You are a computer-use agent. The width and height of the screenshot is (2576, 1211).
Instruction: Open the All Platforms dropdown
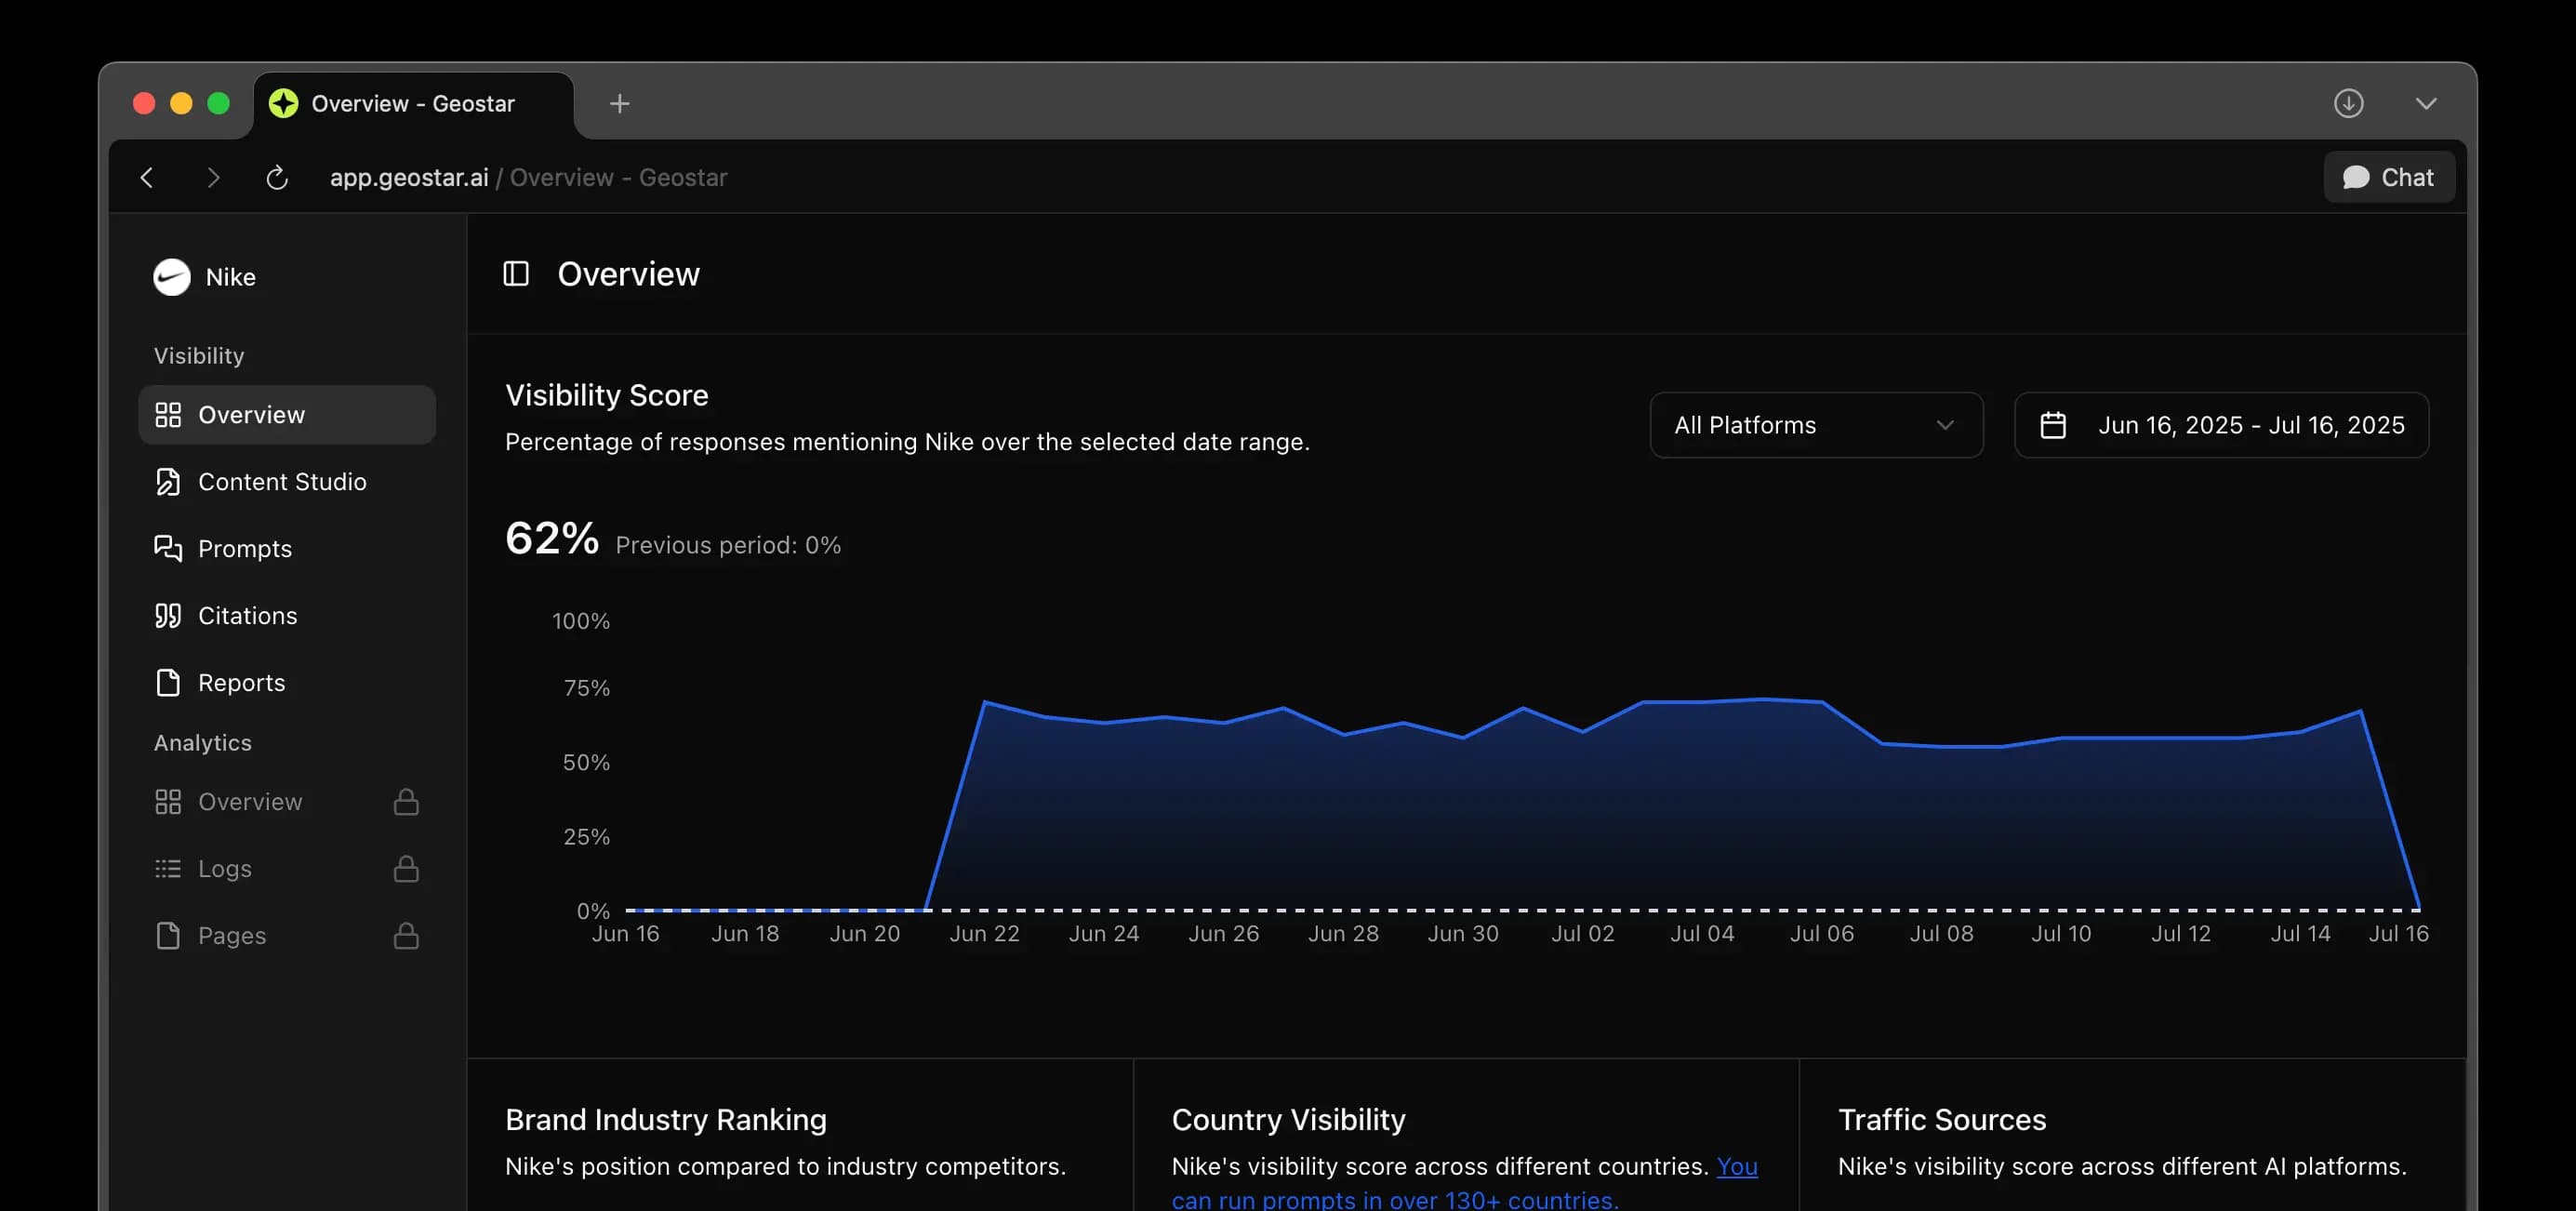(x=1816, y=425)
